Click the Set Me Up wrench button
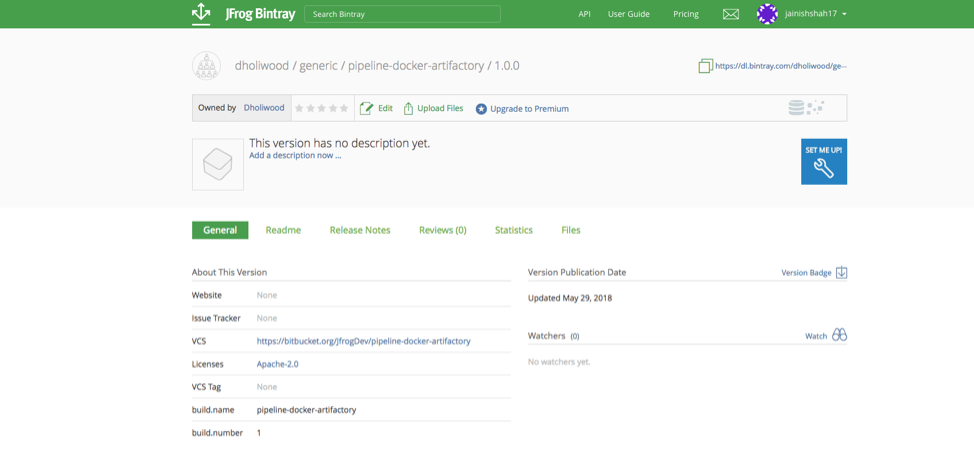 [823, 162]
